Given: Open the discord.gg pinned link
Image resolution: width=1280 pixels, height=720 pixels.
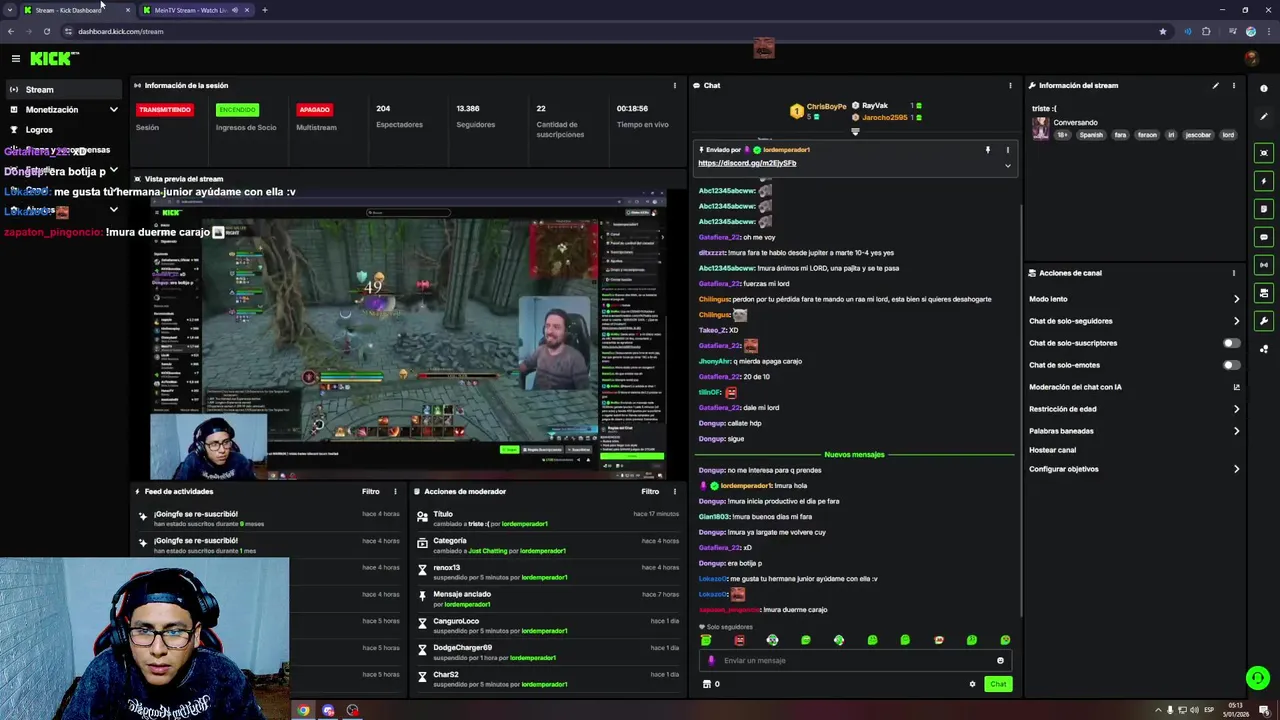Looking at the screenshot, I should click(747, 163).
